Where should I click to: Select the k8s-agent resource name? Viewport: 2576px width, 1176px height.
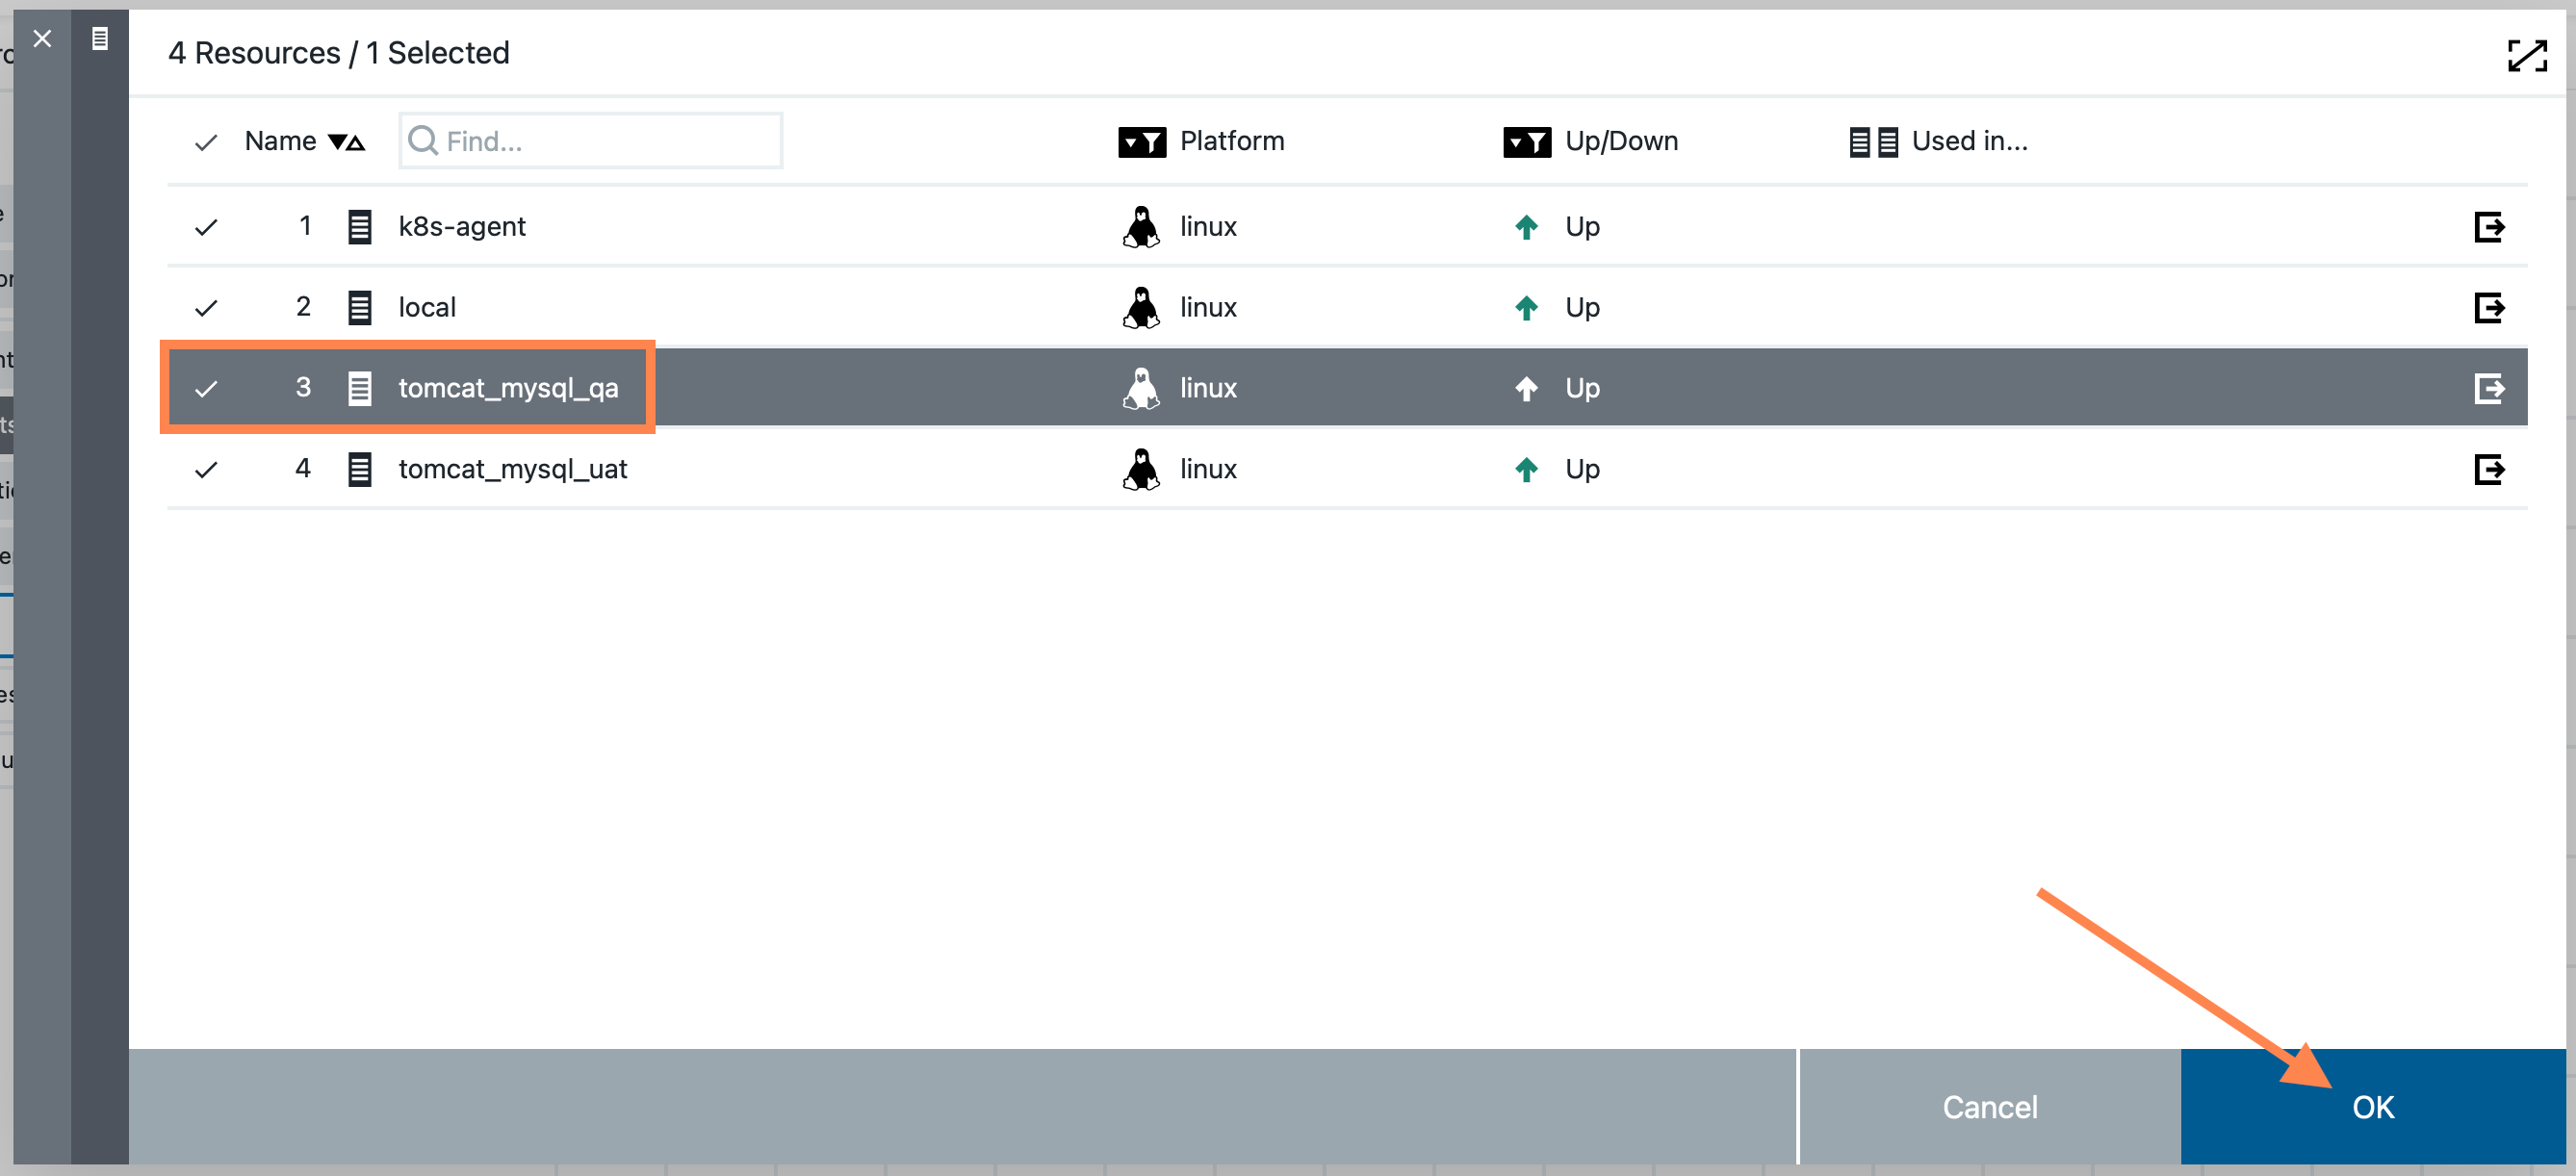[x=462, y=227]
